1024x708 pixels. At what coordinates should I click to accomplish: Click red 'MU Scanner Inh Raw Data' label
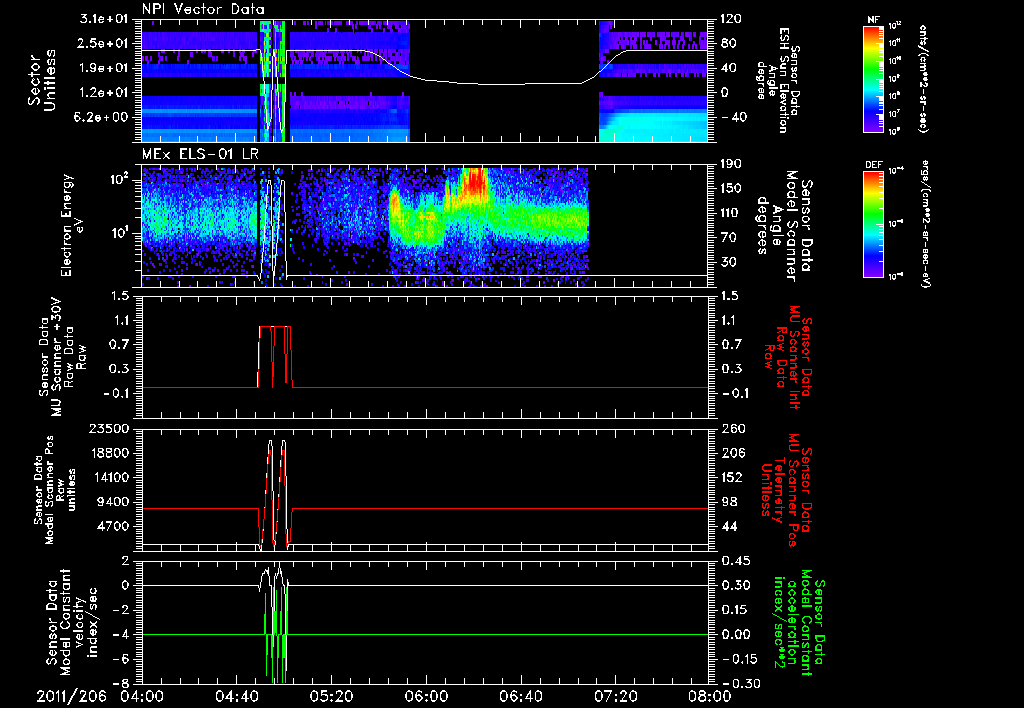[x=788, y=357]
